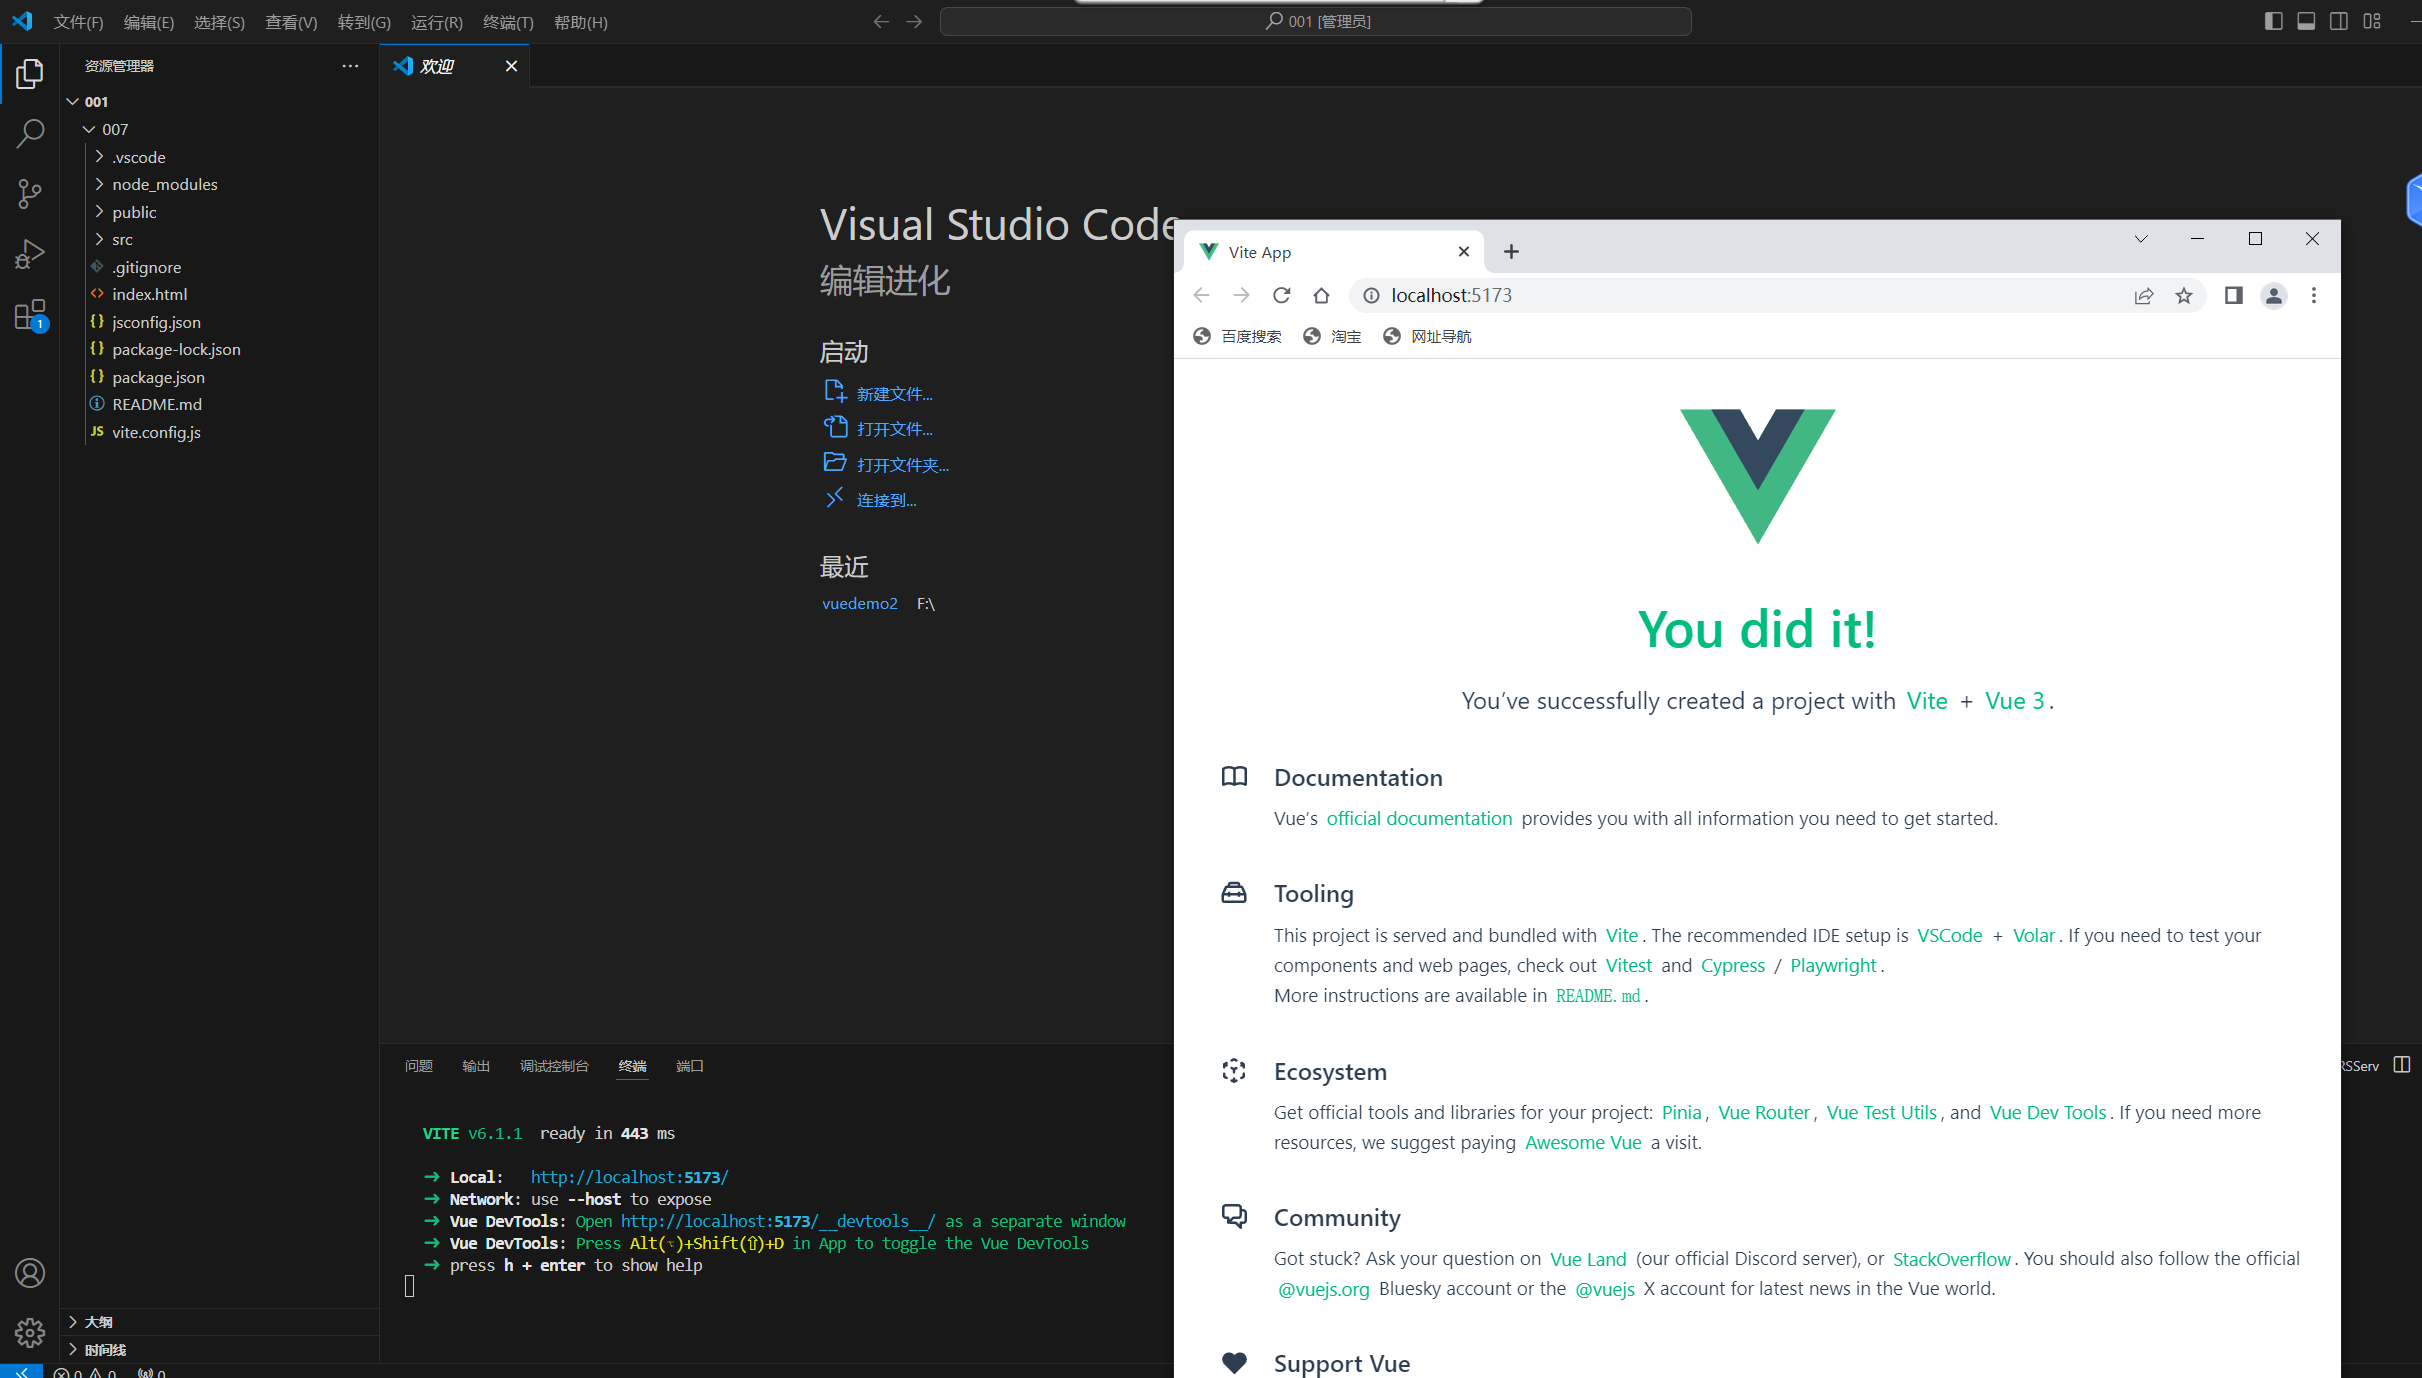The height and width of the screenshot is (1378, 2422).
Task: Split the terminal panel
Action: (x=2402, y=1064)
